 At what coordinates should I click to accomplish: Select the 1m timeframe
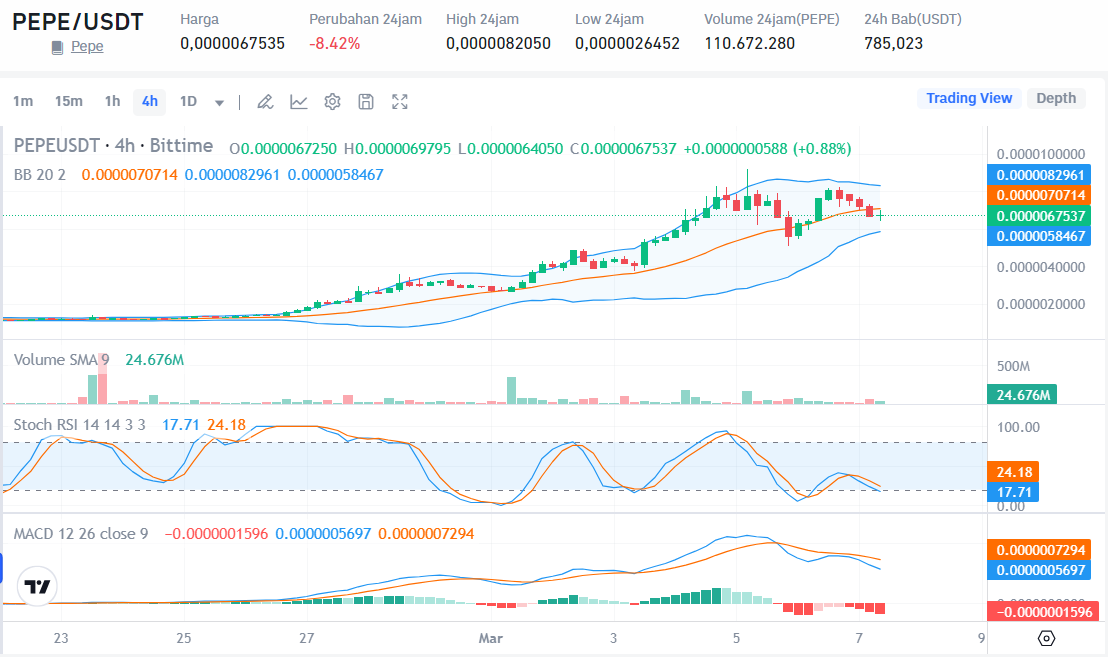point(23,101)
